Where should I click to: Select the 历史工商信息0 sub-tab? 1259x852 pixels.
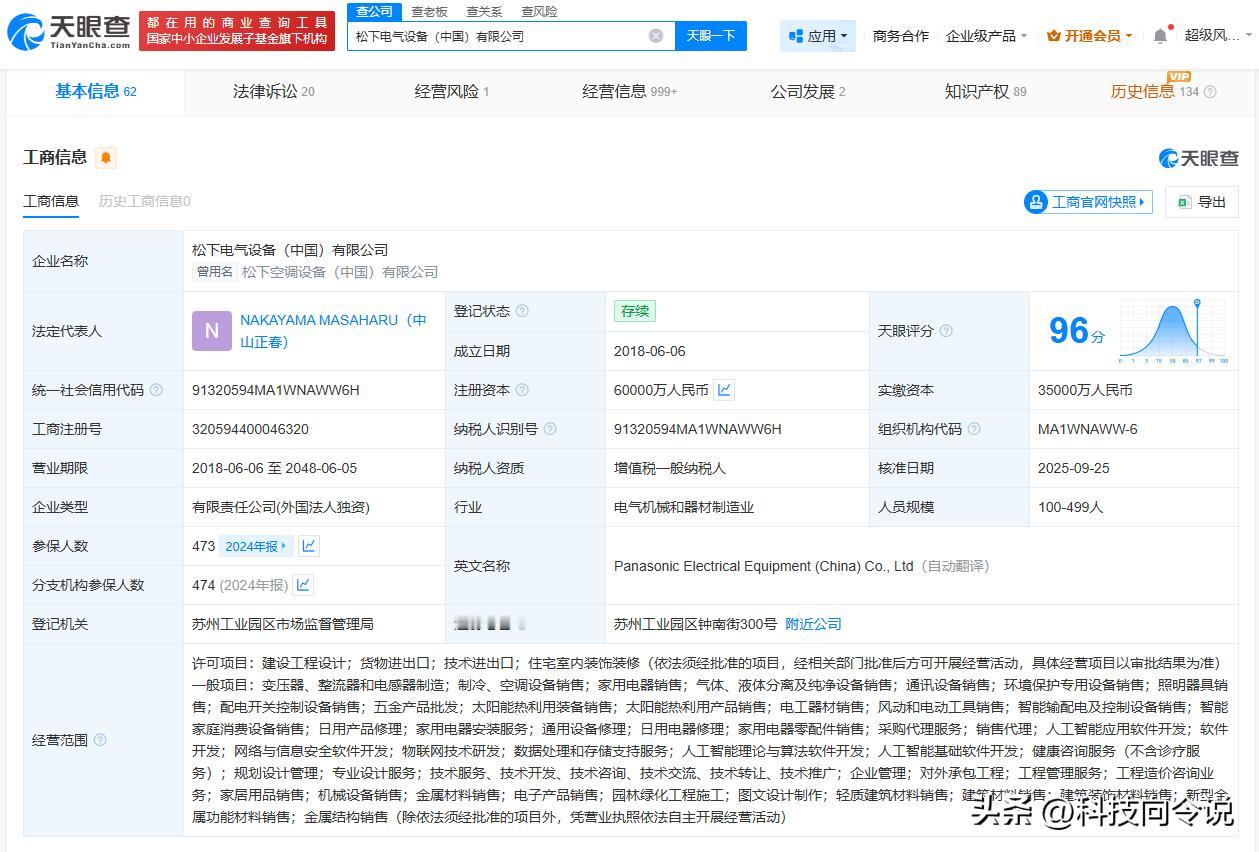pos(144,201)
